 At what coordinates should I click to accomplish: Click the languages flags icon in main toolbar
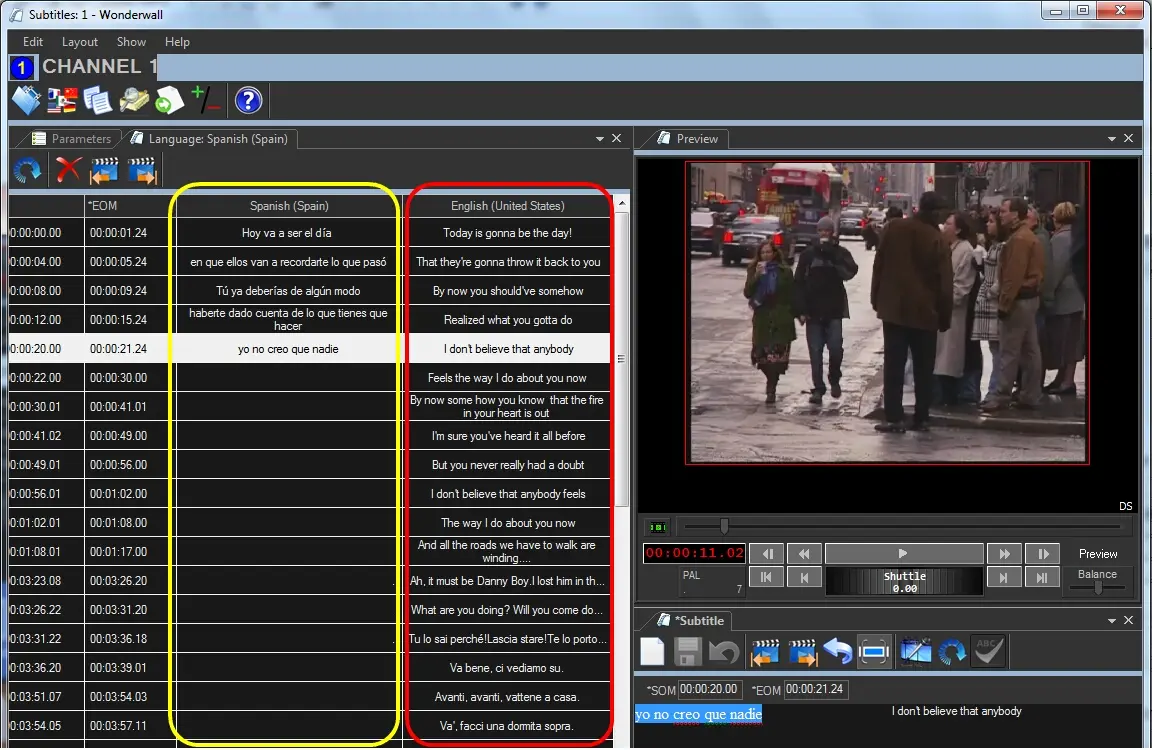[x=62, y=100]
